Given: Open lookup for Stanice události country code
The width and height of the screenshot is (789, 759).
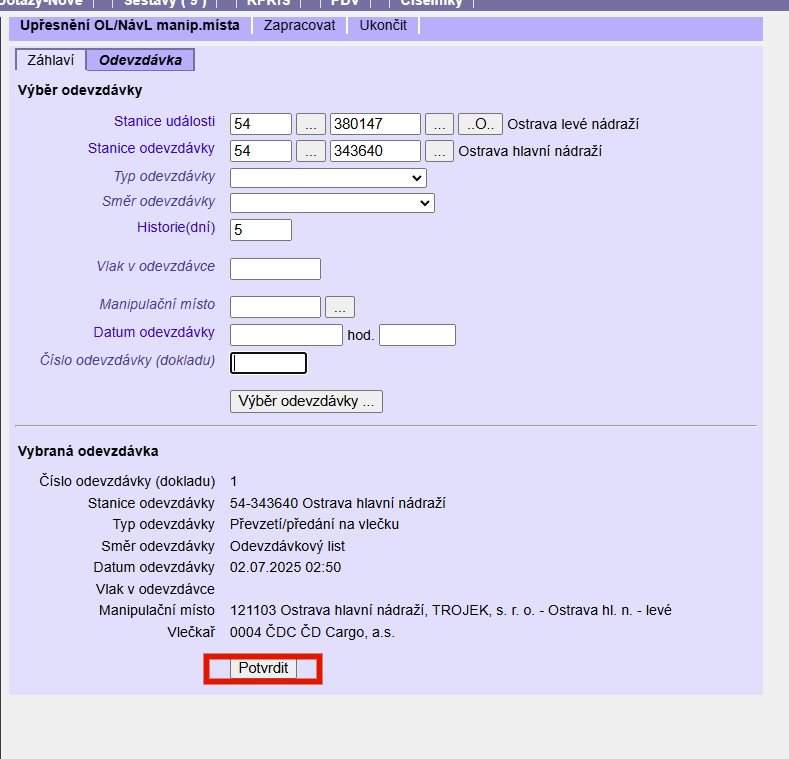Looking at the screenshot, I should tap(311, 124).
